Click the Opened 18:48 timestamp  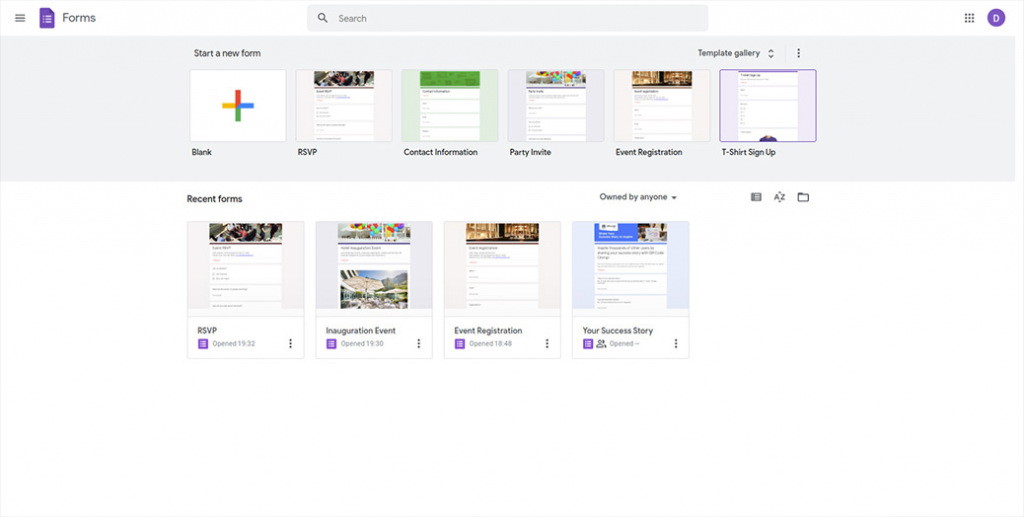pyautogui.click(x=490, y=344)
